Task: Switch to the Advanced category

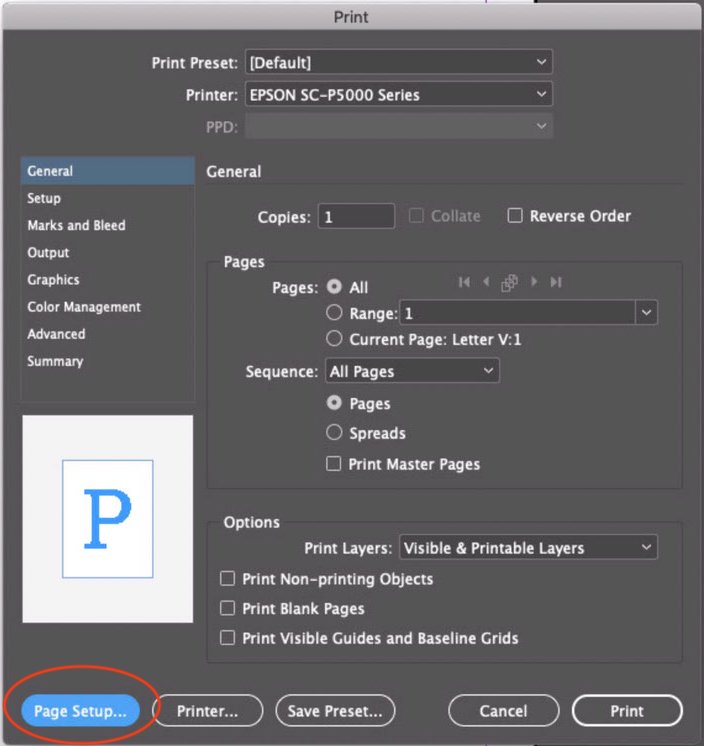Action: [108, 334]
